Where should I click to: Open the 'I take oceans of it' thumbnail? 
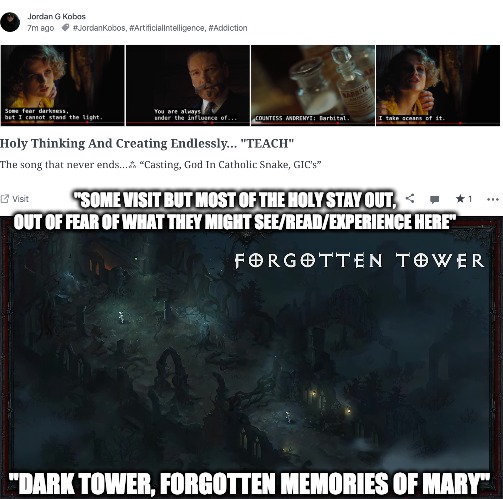click(x=438, y=86)
